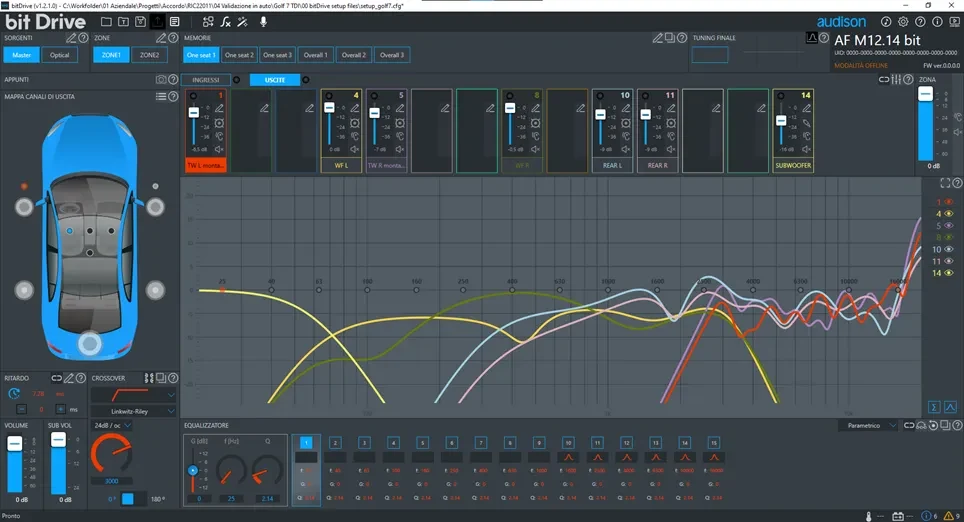Click the save floppy disk icon
The width and height of the screenshot is (964, 522).
point(141,22)
